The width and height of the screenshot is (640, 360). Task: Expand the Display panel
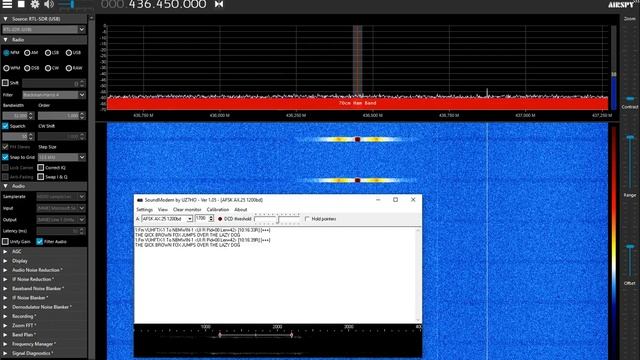pyautogui.click(x=5, y=261)
